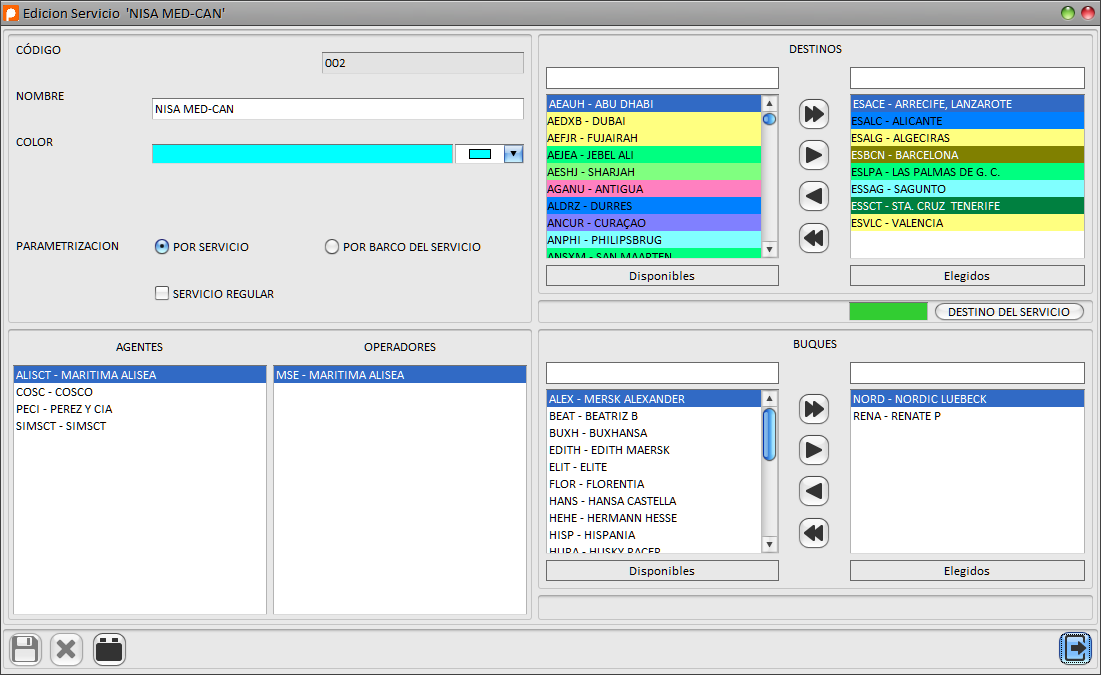
Task: Select AGANU - ANTIGUA destination
Action: pyautogui.click(x=654, y=189)
